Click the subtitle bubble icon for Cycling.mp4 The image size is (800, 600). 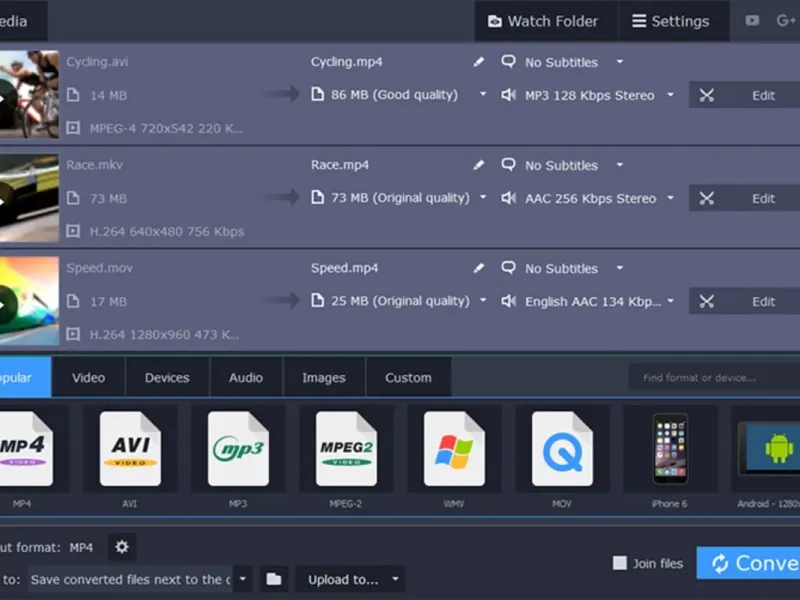tap(508, 62)
